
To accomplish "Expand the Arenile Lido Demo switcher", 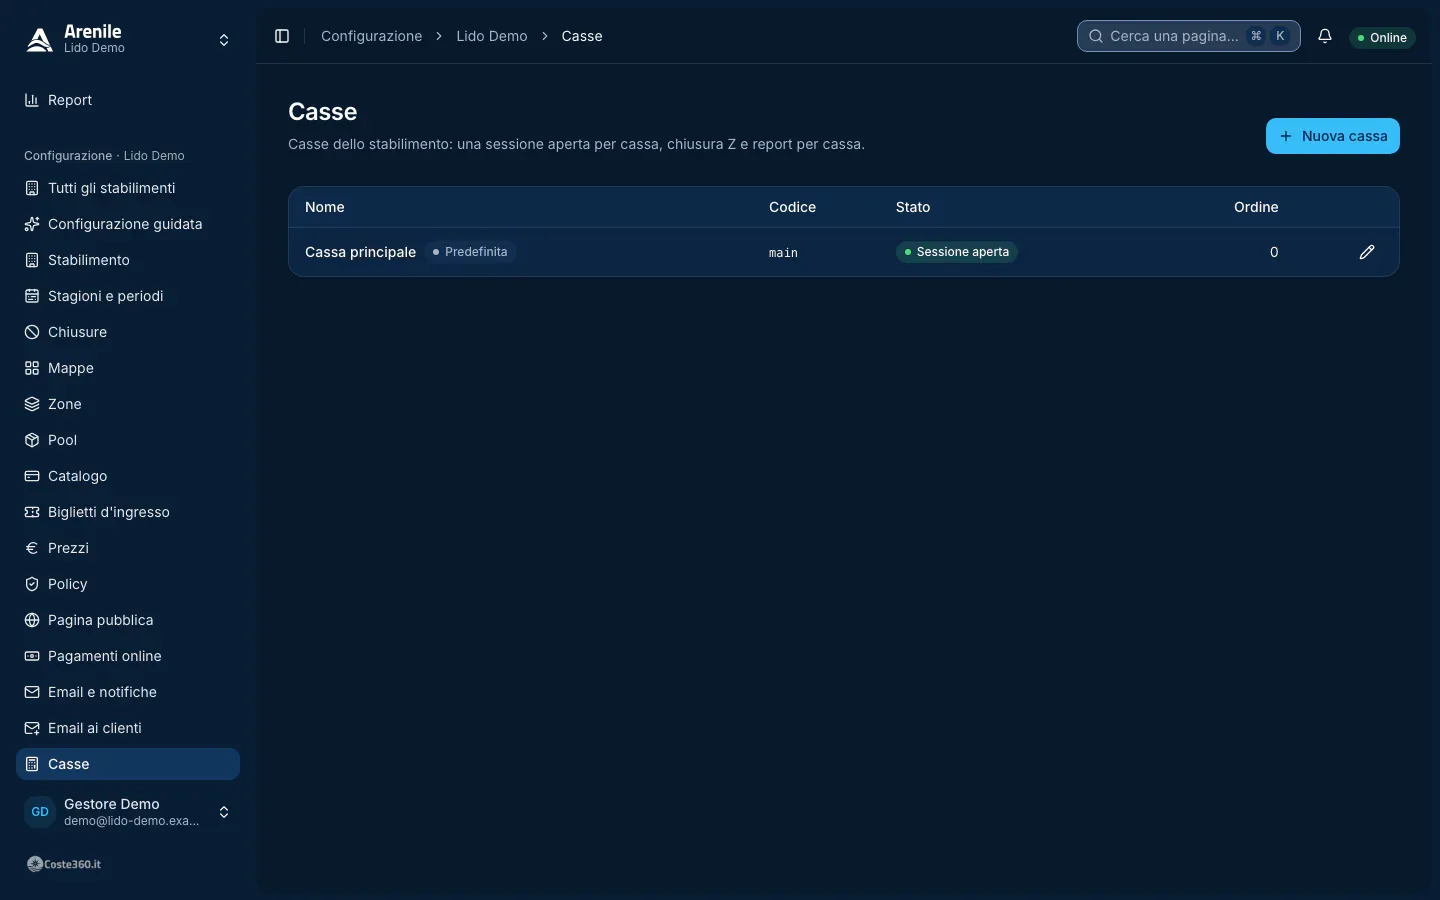I will tap(128, 40).
